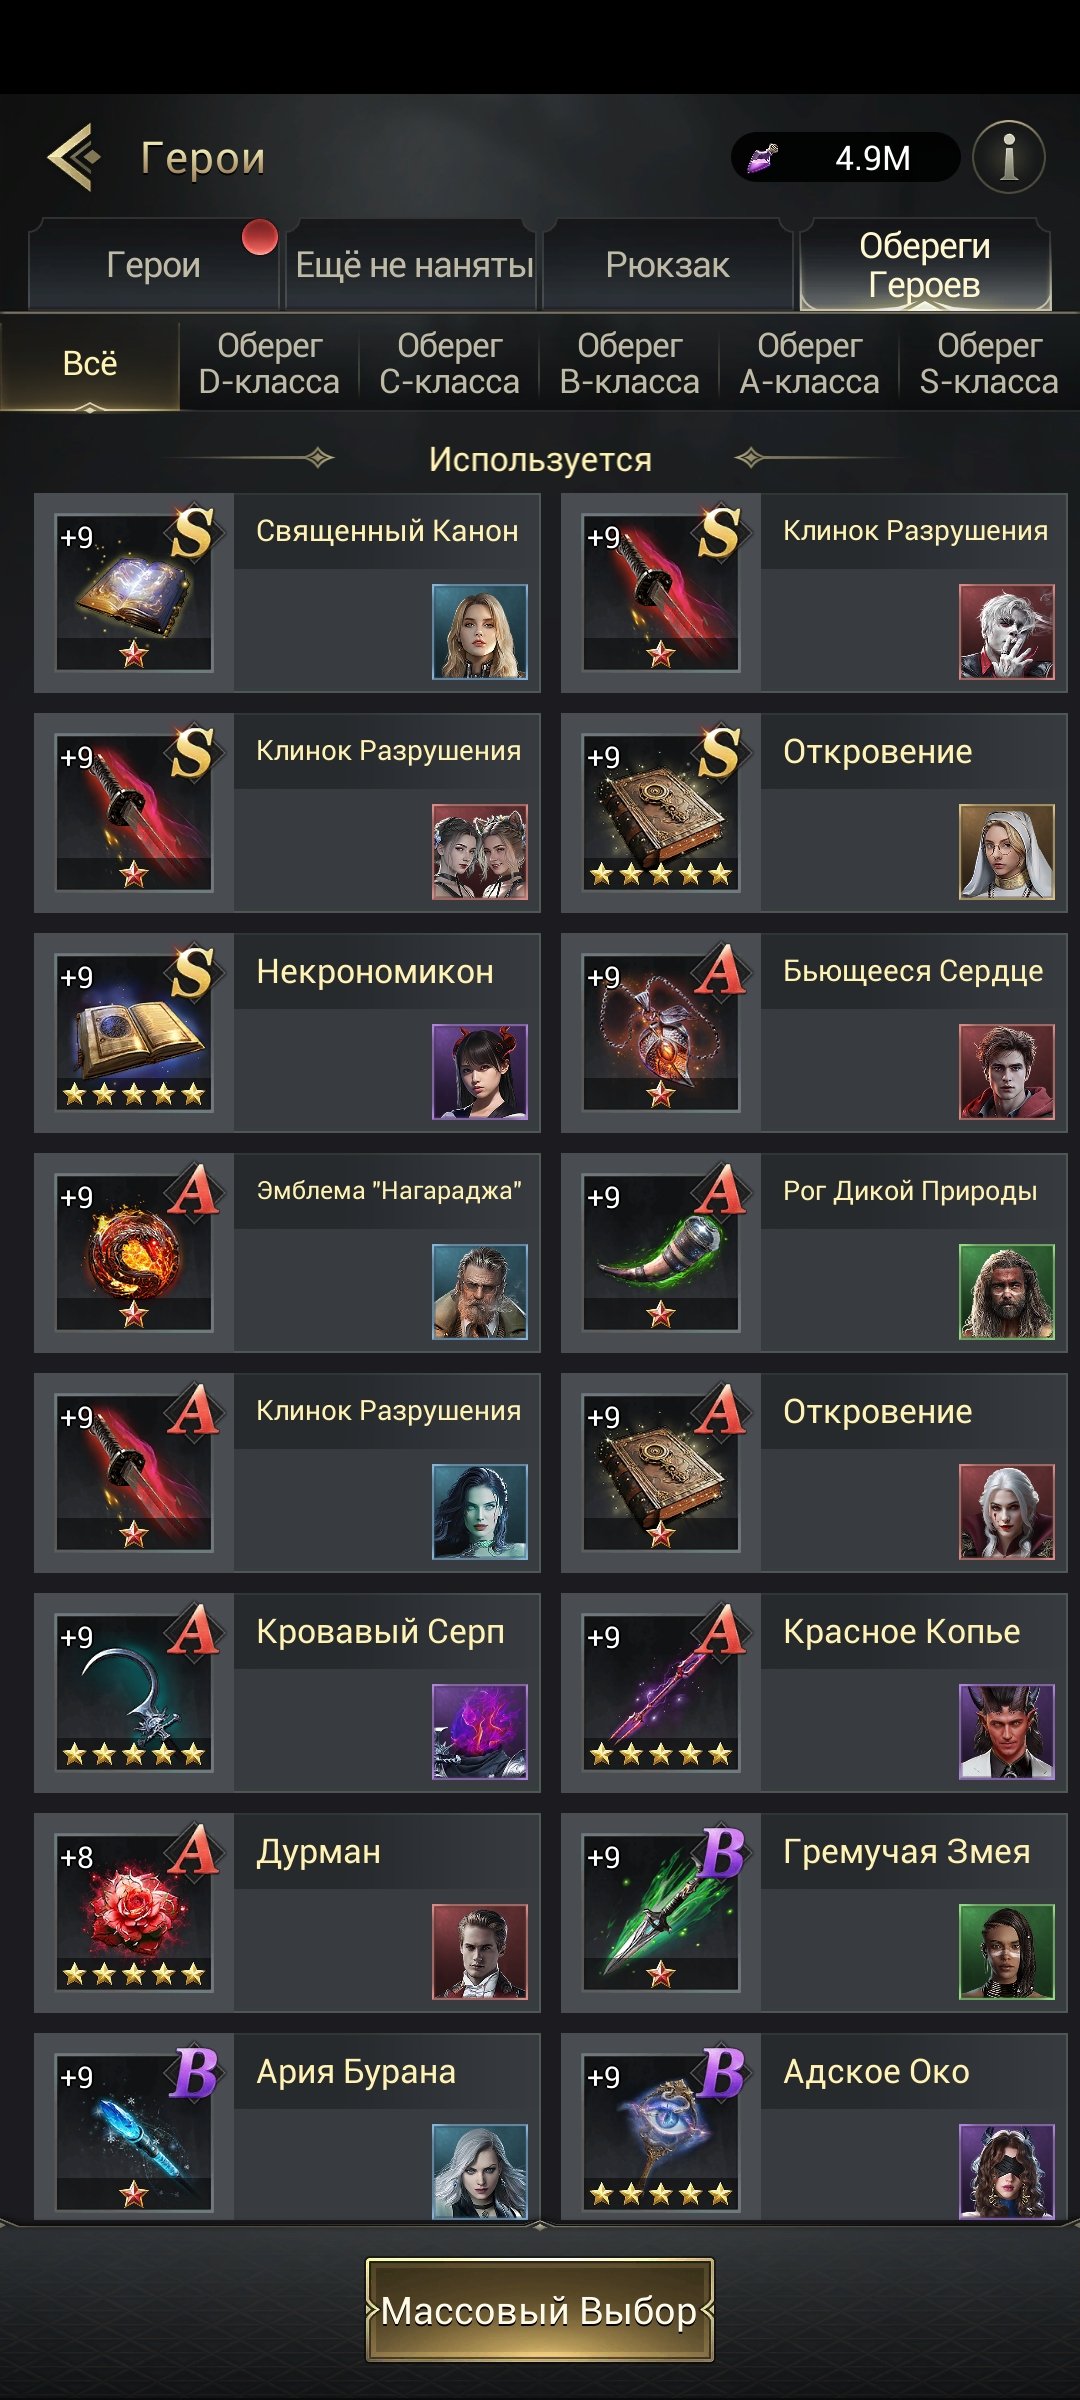Select the Священный Канон book charm icon
This screenshot has height=2400, width=1080.
coord(134,593)
